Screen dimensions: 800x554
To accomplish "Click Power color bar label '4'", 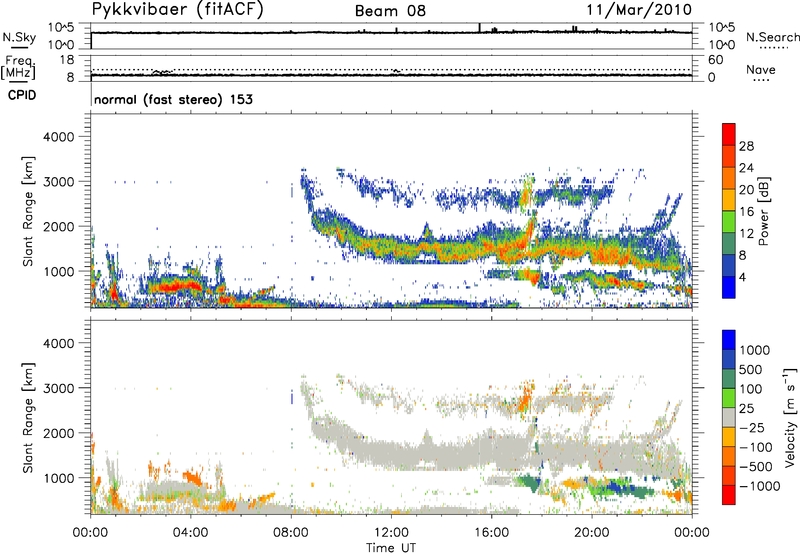I will (743, 277).
